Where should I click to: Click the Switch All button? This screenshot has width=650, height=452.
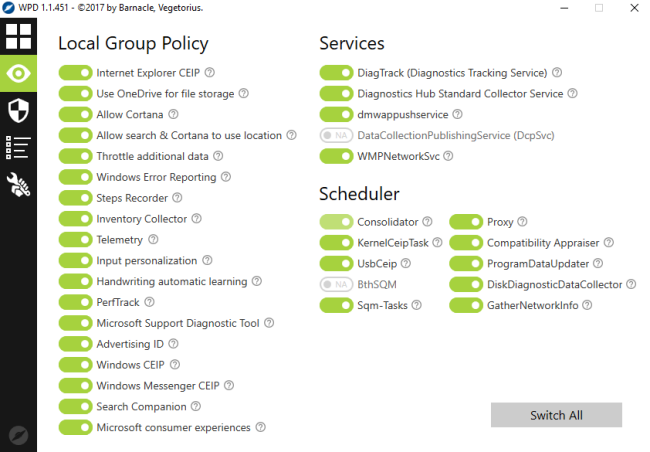[556, 415]
